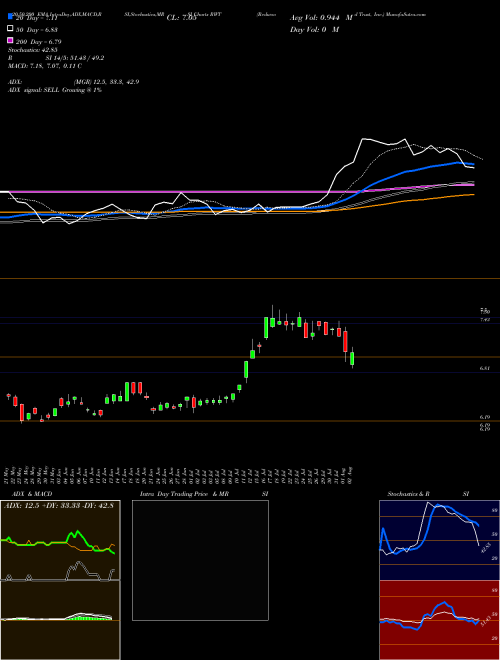
Task: Click the 'Intra Day Trading Price & MR' title
Action: click(x=184, y=494)
